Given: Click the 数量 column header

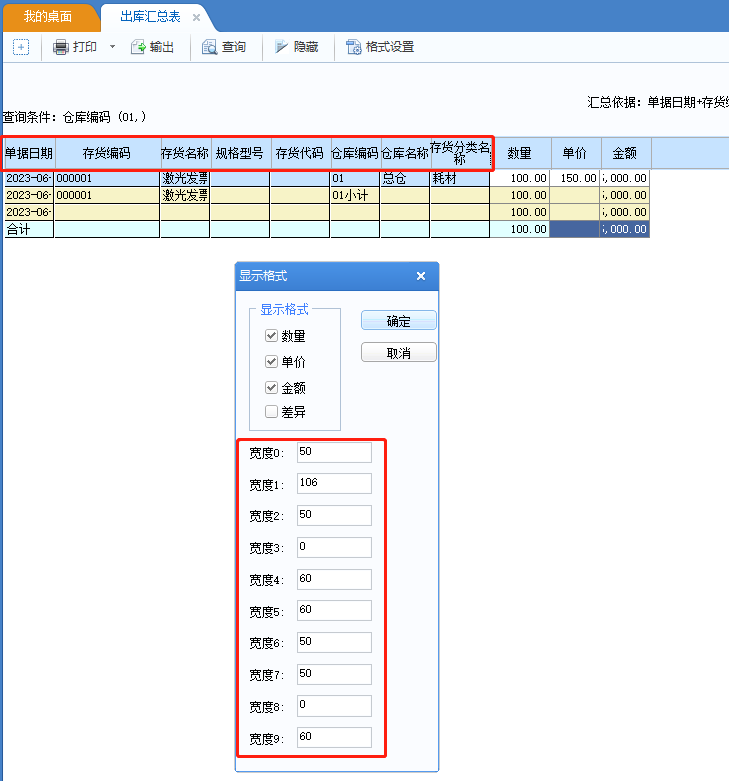Looking at the screenshot, I should click(520, 153).
